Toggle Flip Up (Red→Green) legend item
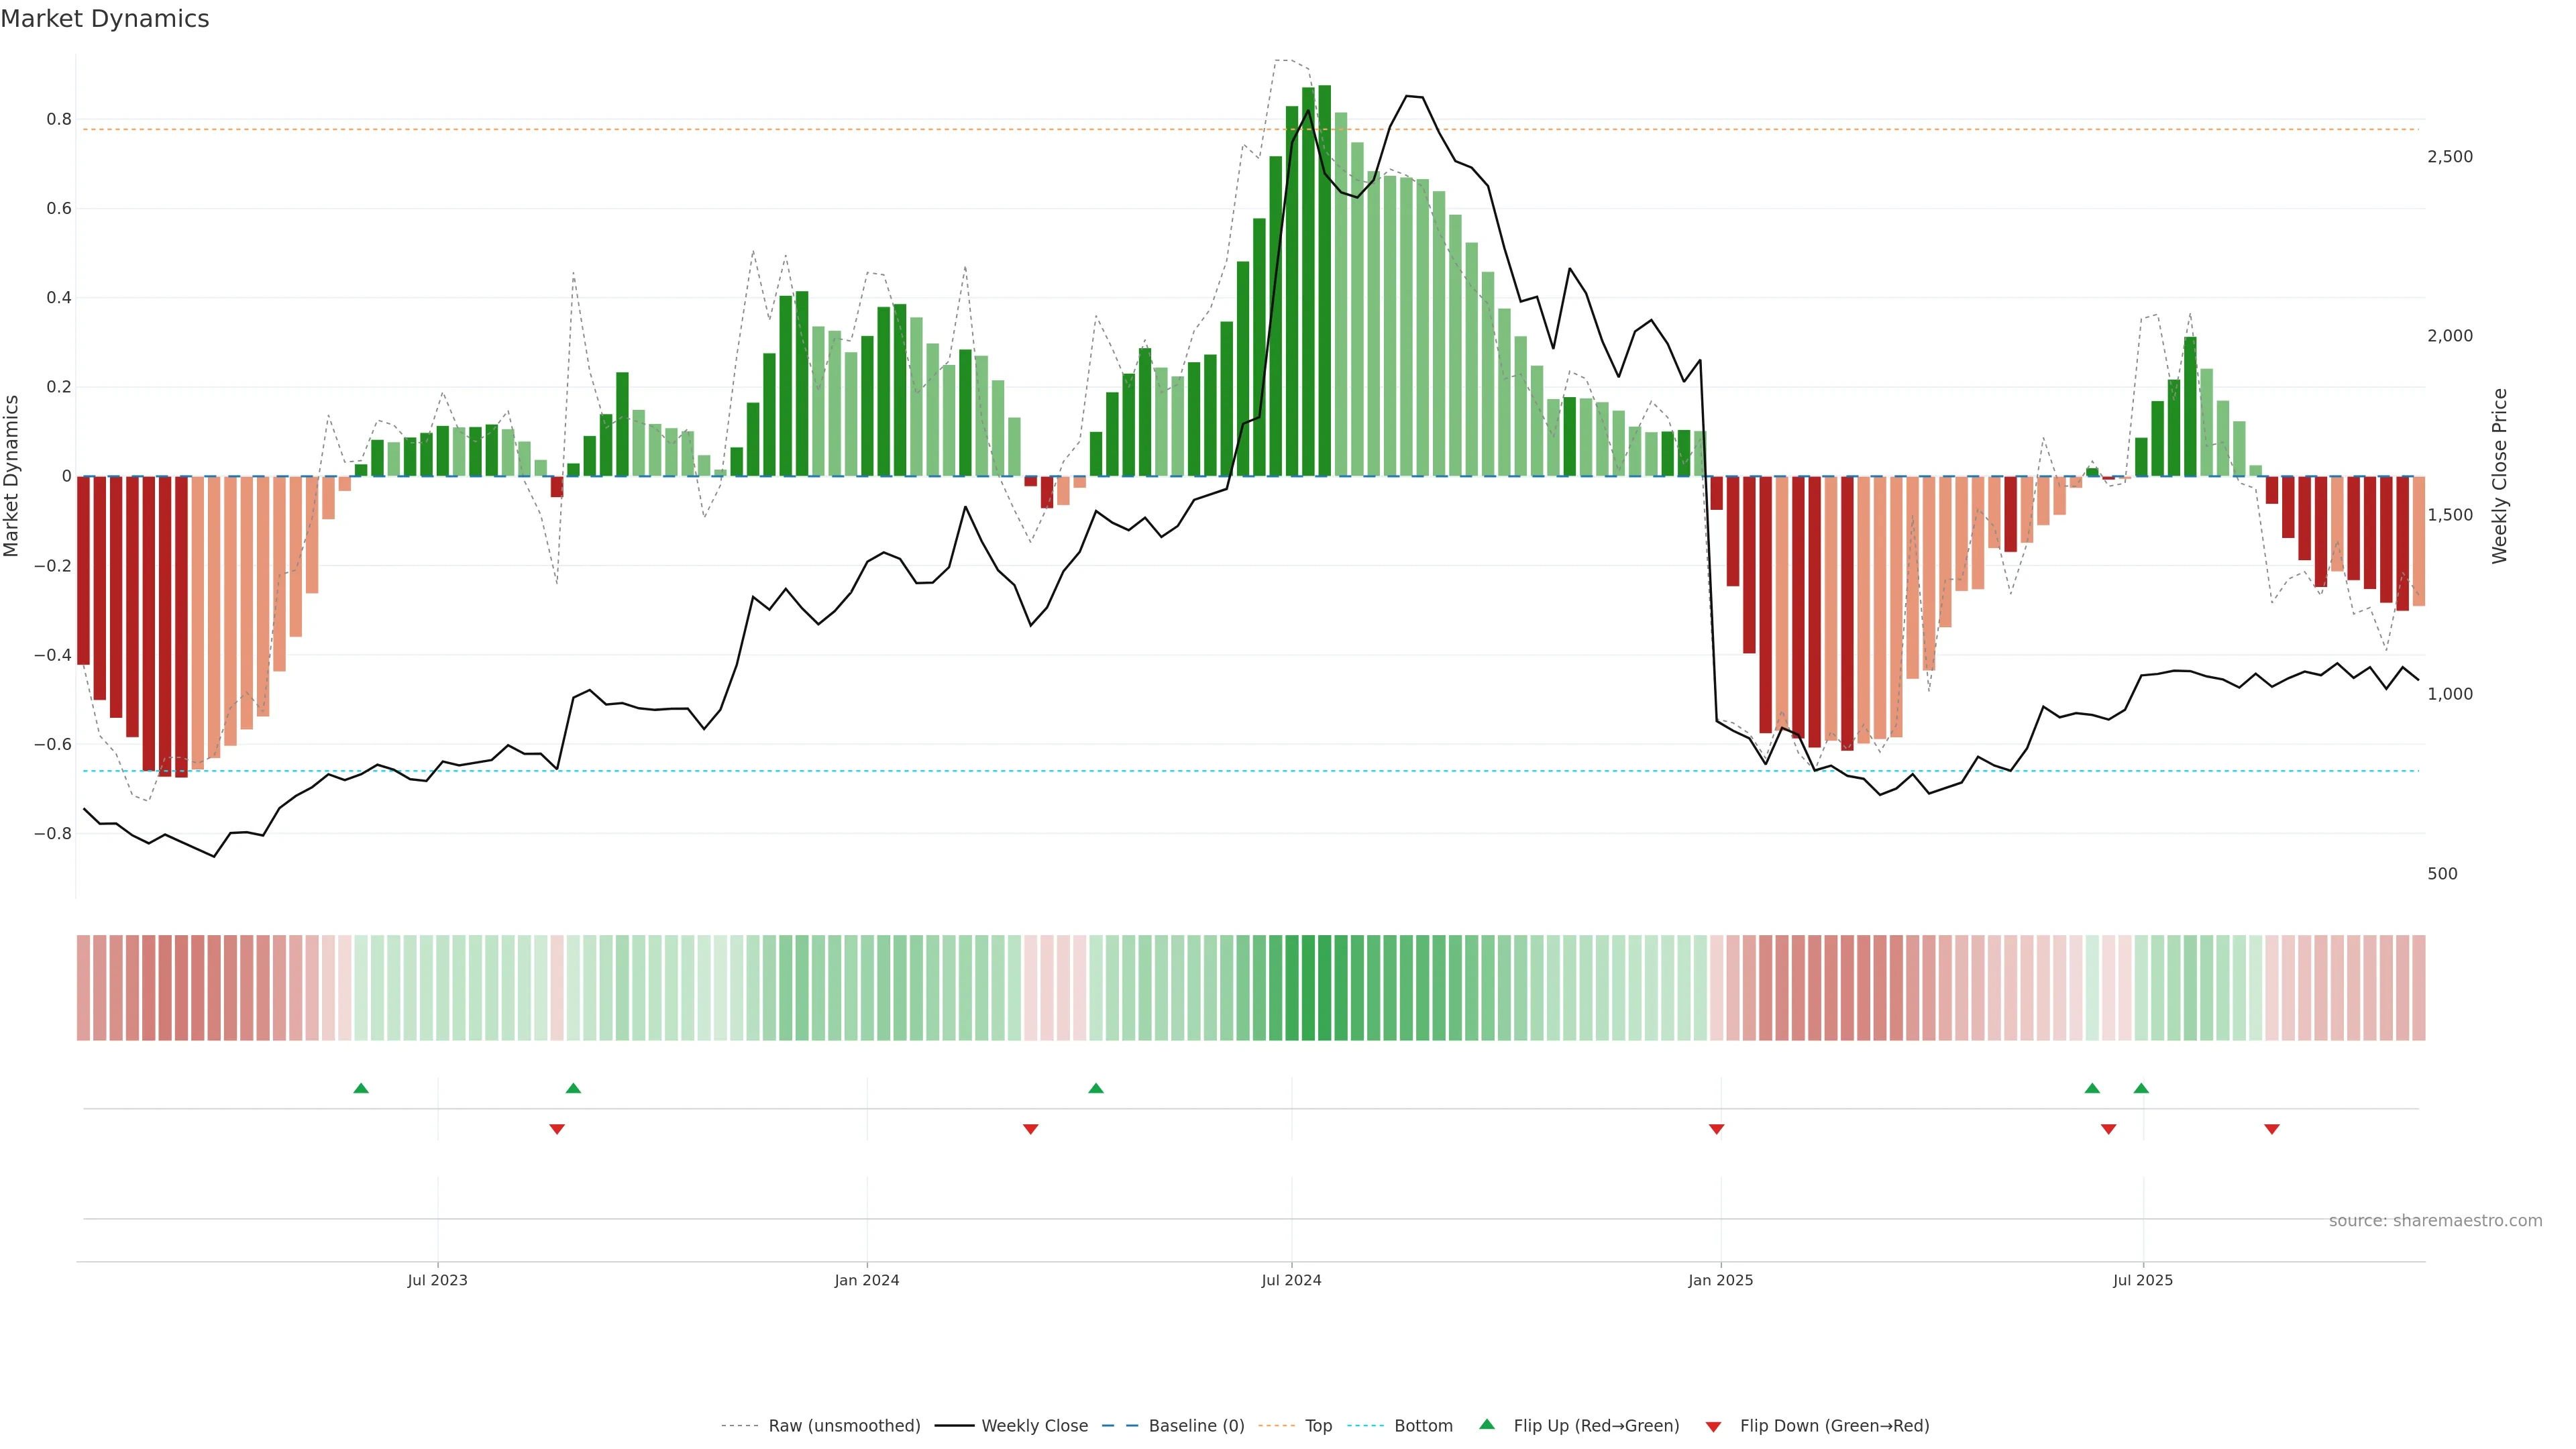Screen dimensions: 2576x1449 [x=1596, y=1426]
